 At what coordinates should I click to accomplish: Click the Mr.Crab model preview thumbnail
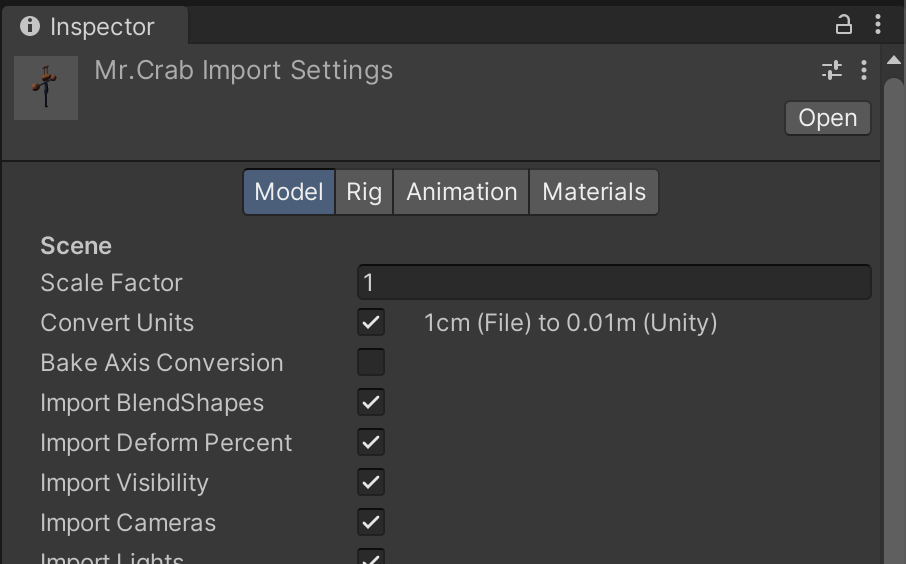pos(46,88)
